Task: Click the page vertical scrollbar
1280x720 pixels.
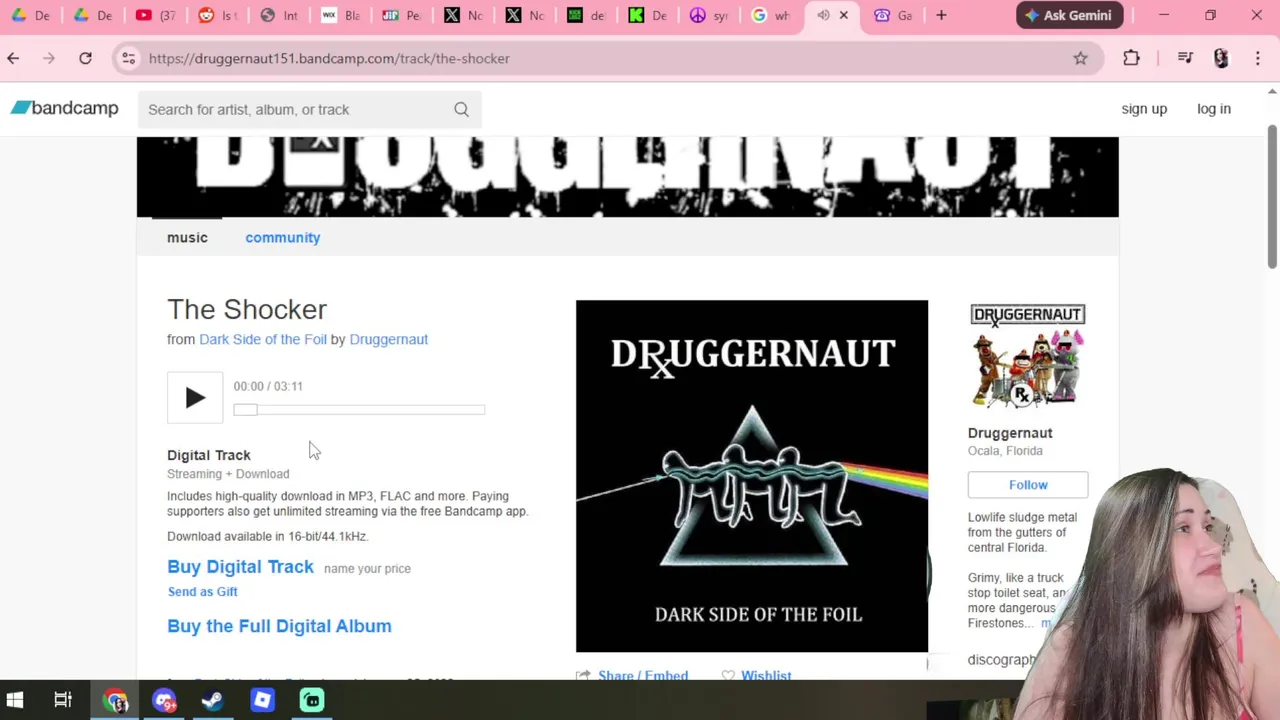Action: pos(1272,196)
